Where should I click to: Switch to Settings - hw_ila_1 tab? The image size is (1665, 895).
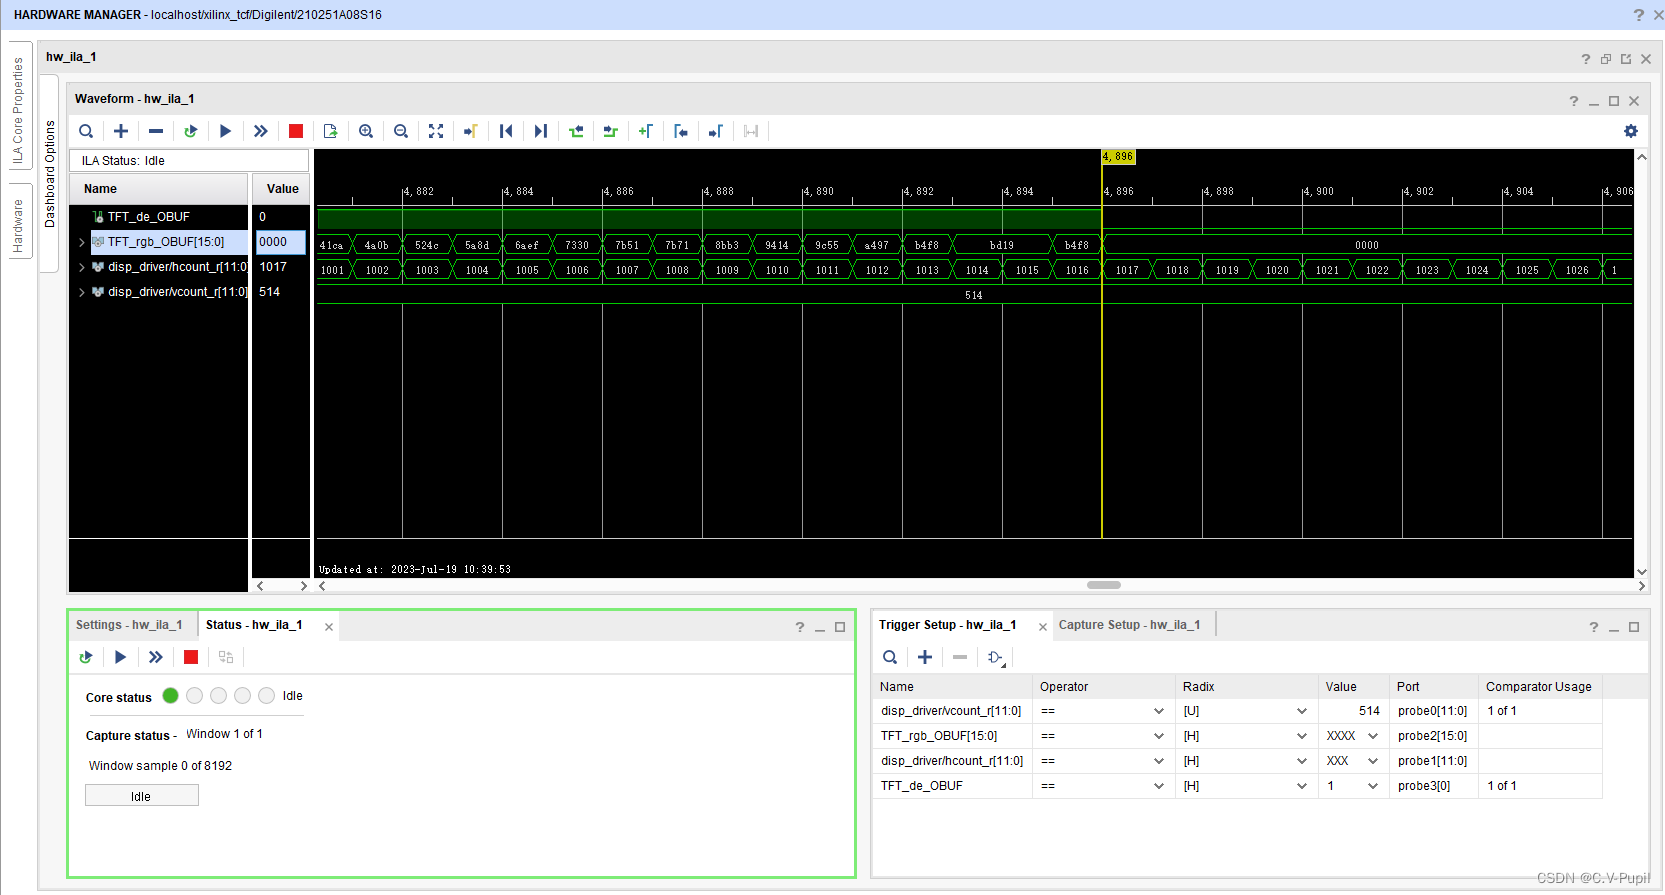tap(129, 625)
